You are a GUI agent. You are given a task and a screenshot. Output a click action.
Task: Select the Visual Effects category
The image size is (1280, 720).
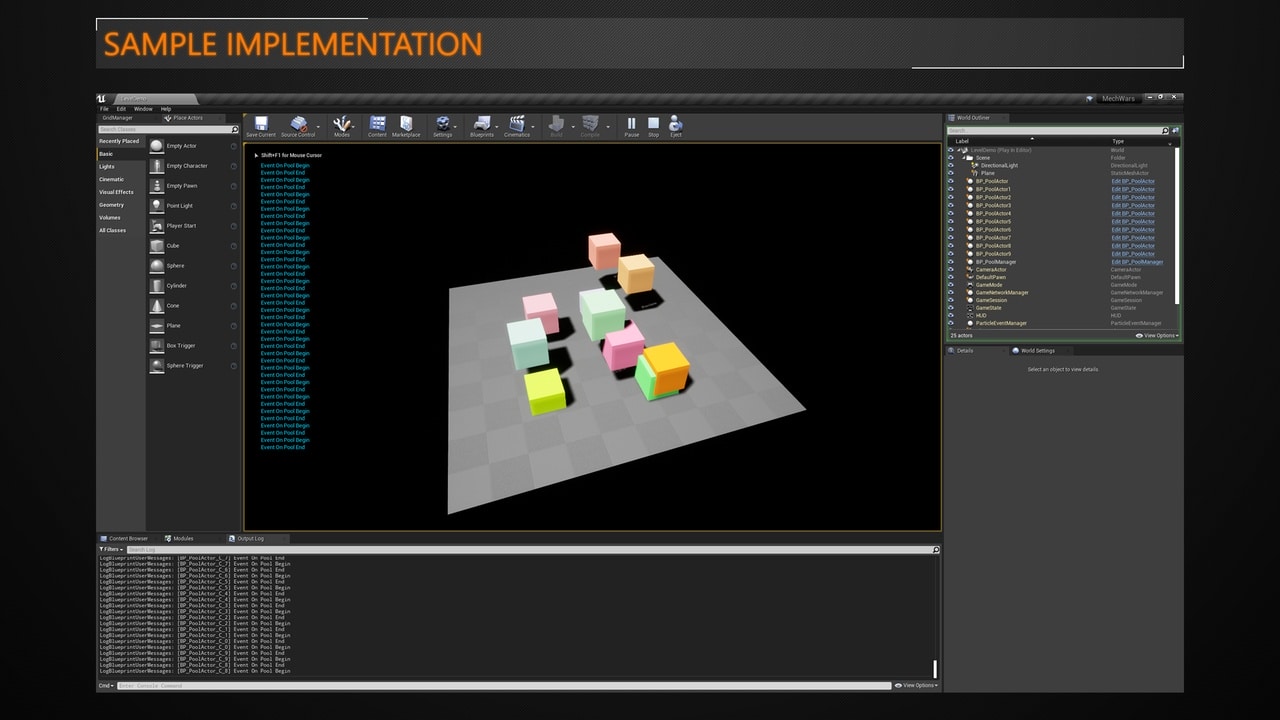click(116, 192)
